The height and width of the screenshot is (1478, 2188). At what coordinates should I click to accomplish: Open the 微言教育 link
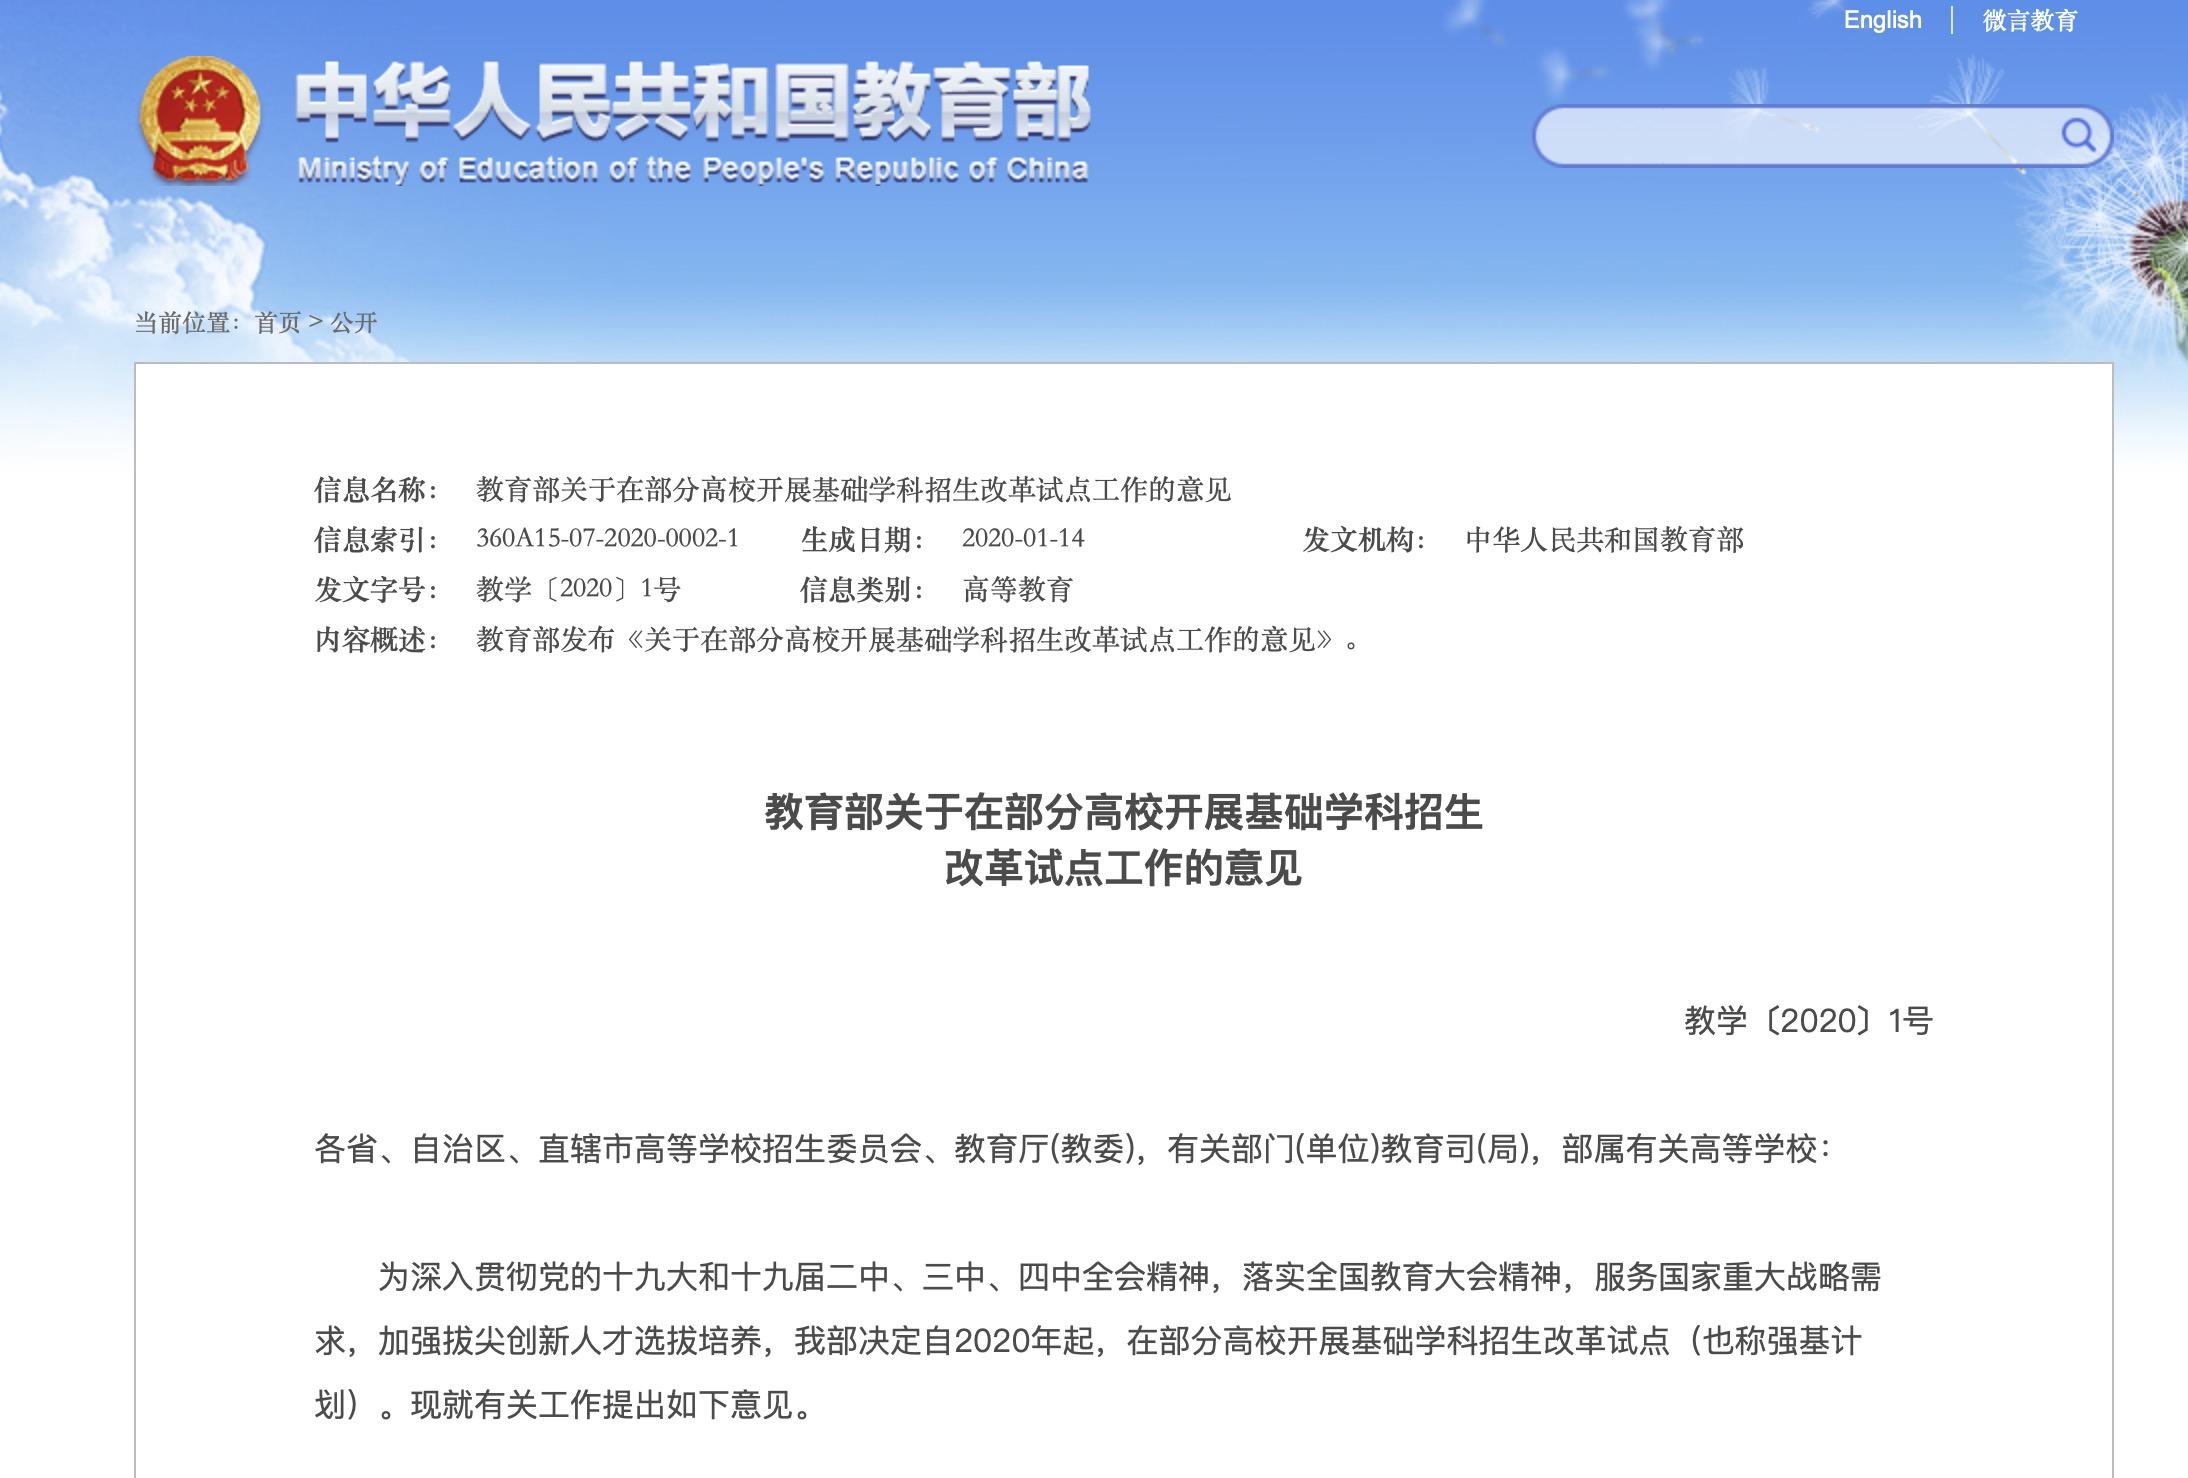pyautogui.click(x=2029, y=20)
